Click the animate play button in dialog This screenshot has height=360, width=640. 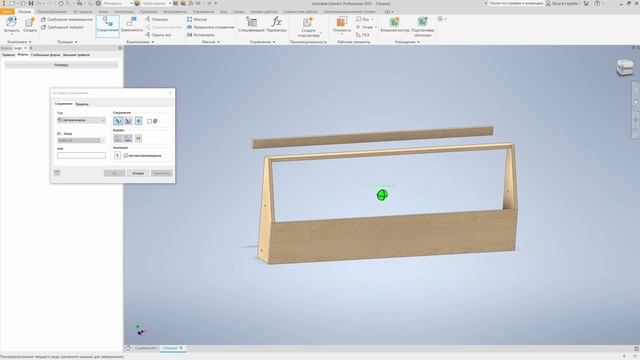[117, 156]
